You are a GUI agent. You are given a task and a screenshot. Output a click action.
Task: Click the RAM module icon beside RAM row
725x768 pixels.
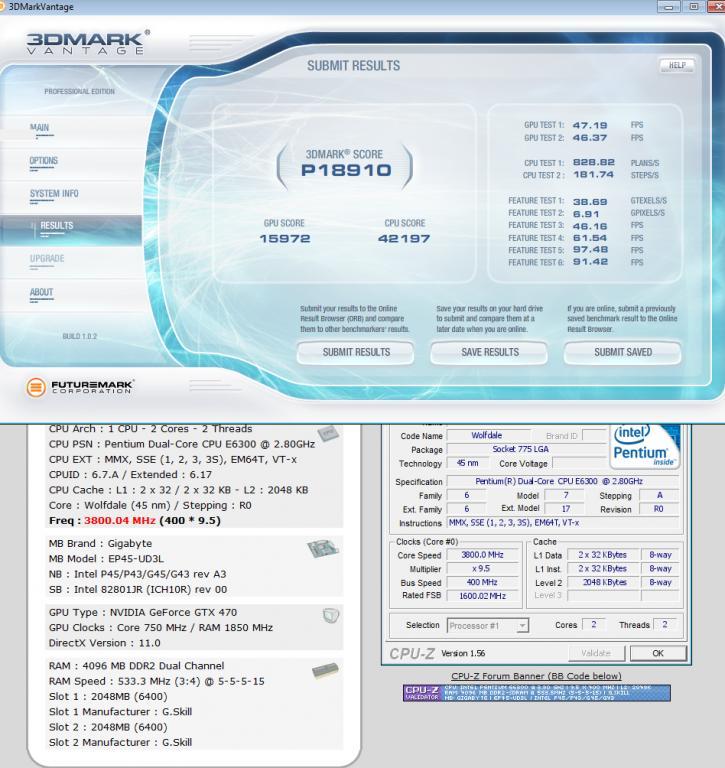pos(325,670)
